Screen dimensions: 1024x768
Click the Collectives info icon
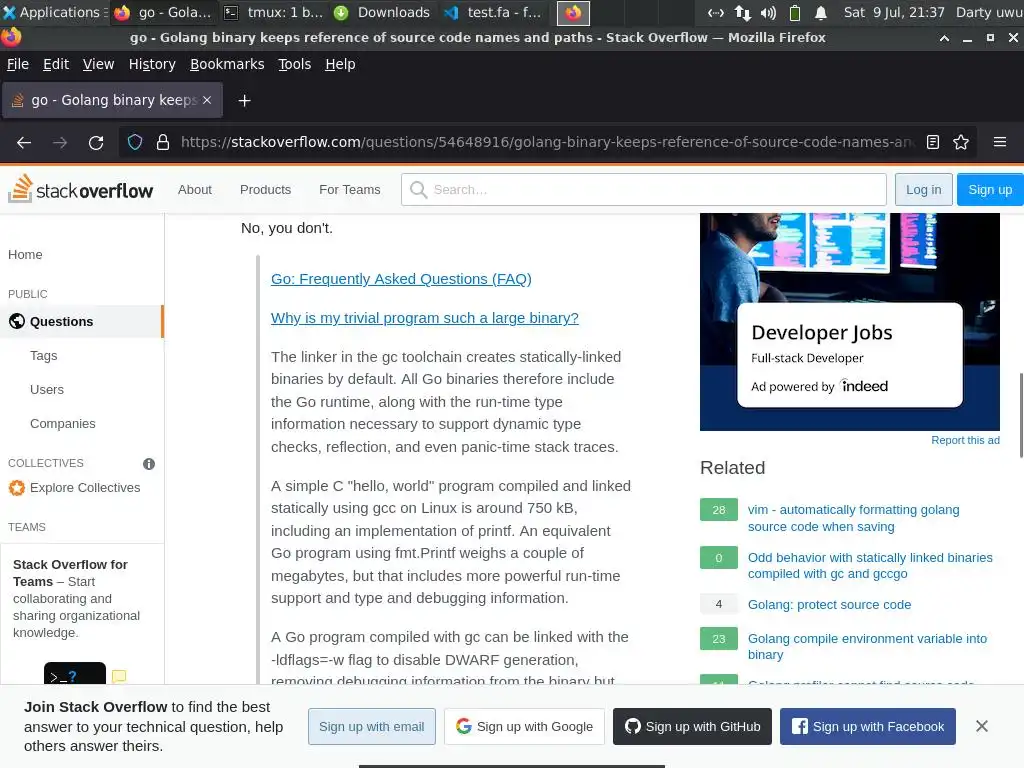pyautogui.click(x=149, y=464)
